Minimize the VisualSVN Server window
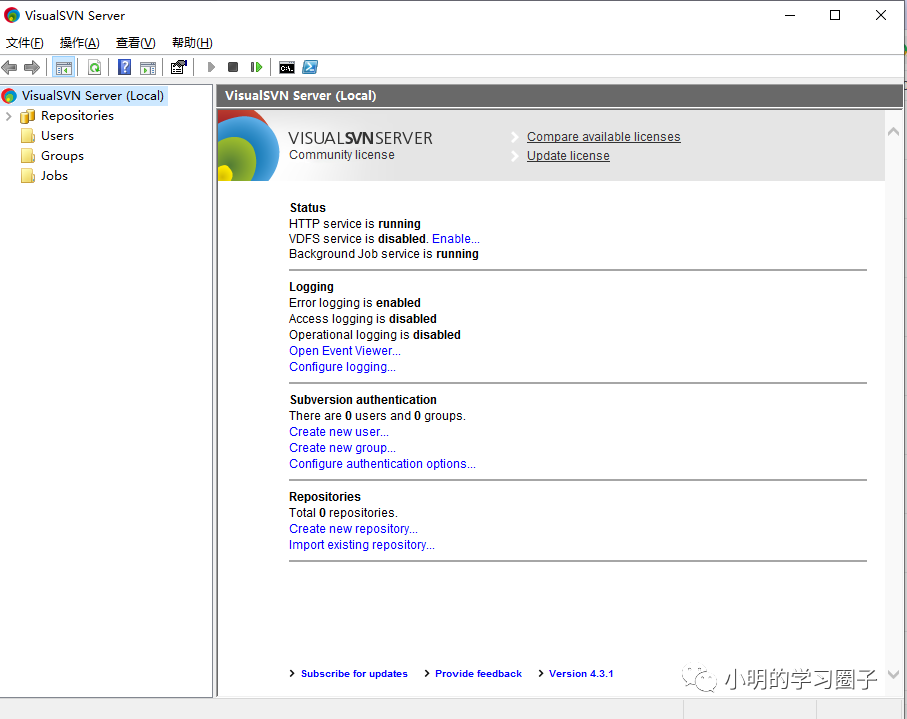Viewport: 907px width, 719px height. click(x=790, y=16)
